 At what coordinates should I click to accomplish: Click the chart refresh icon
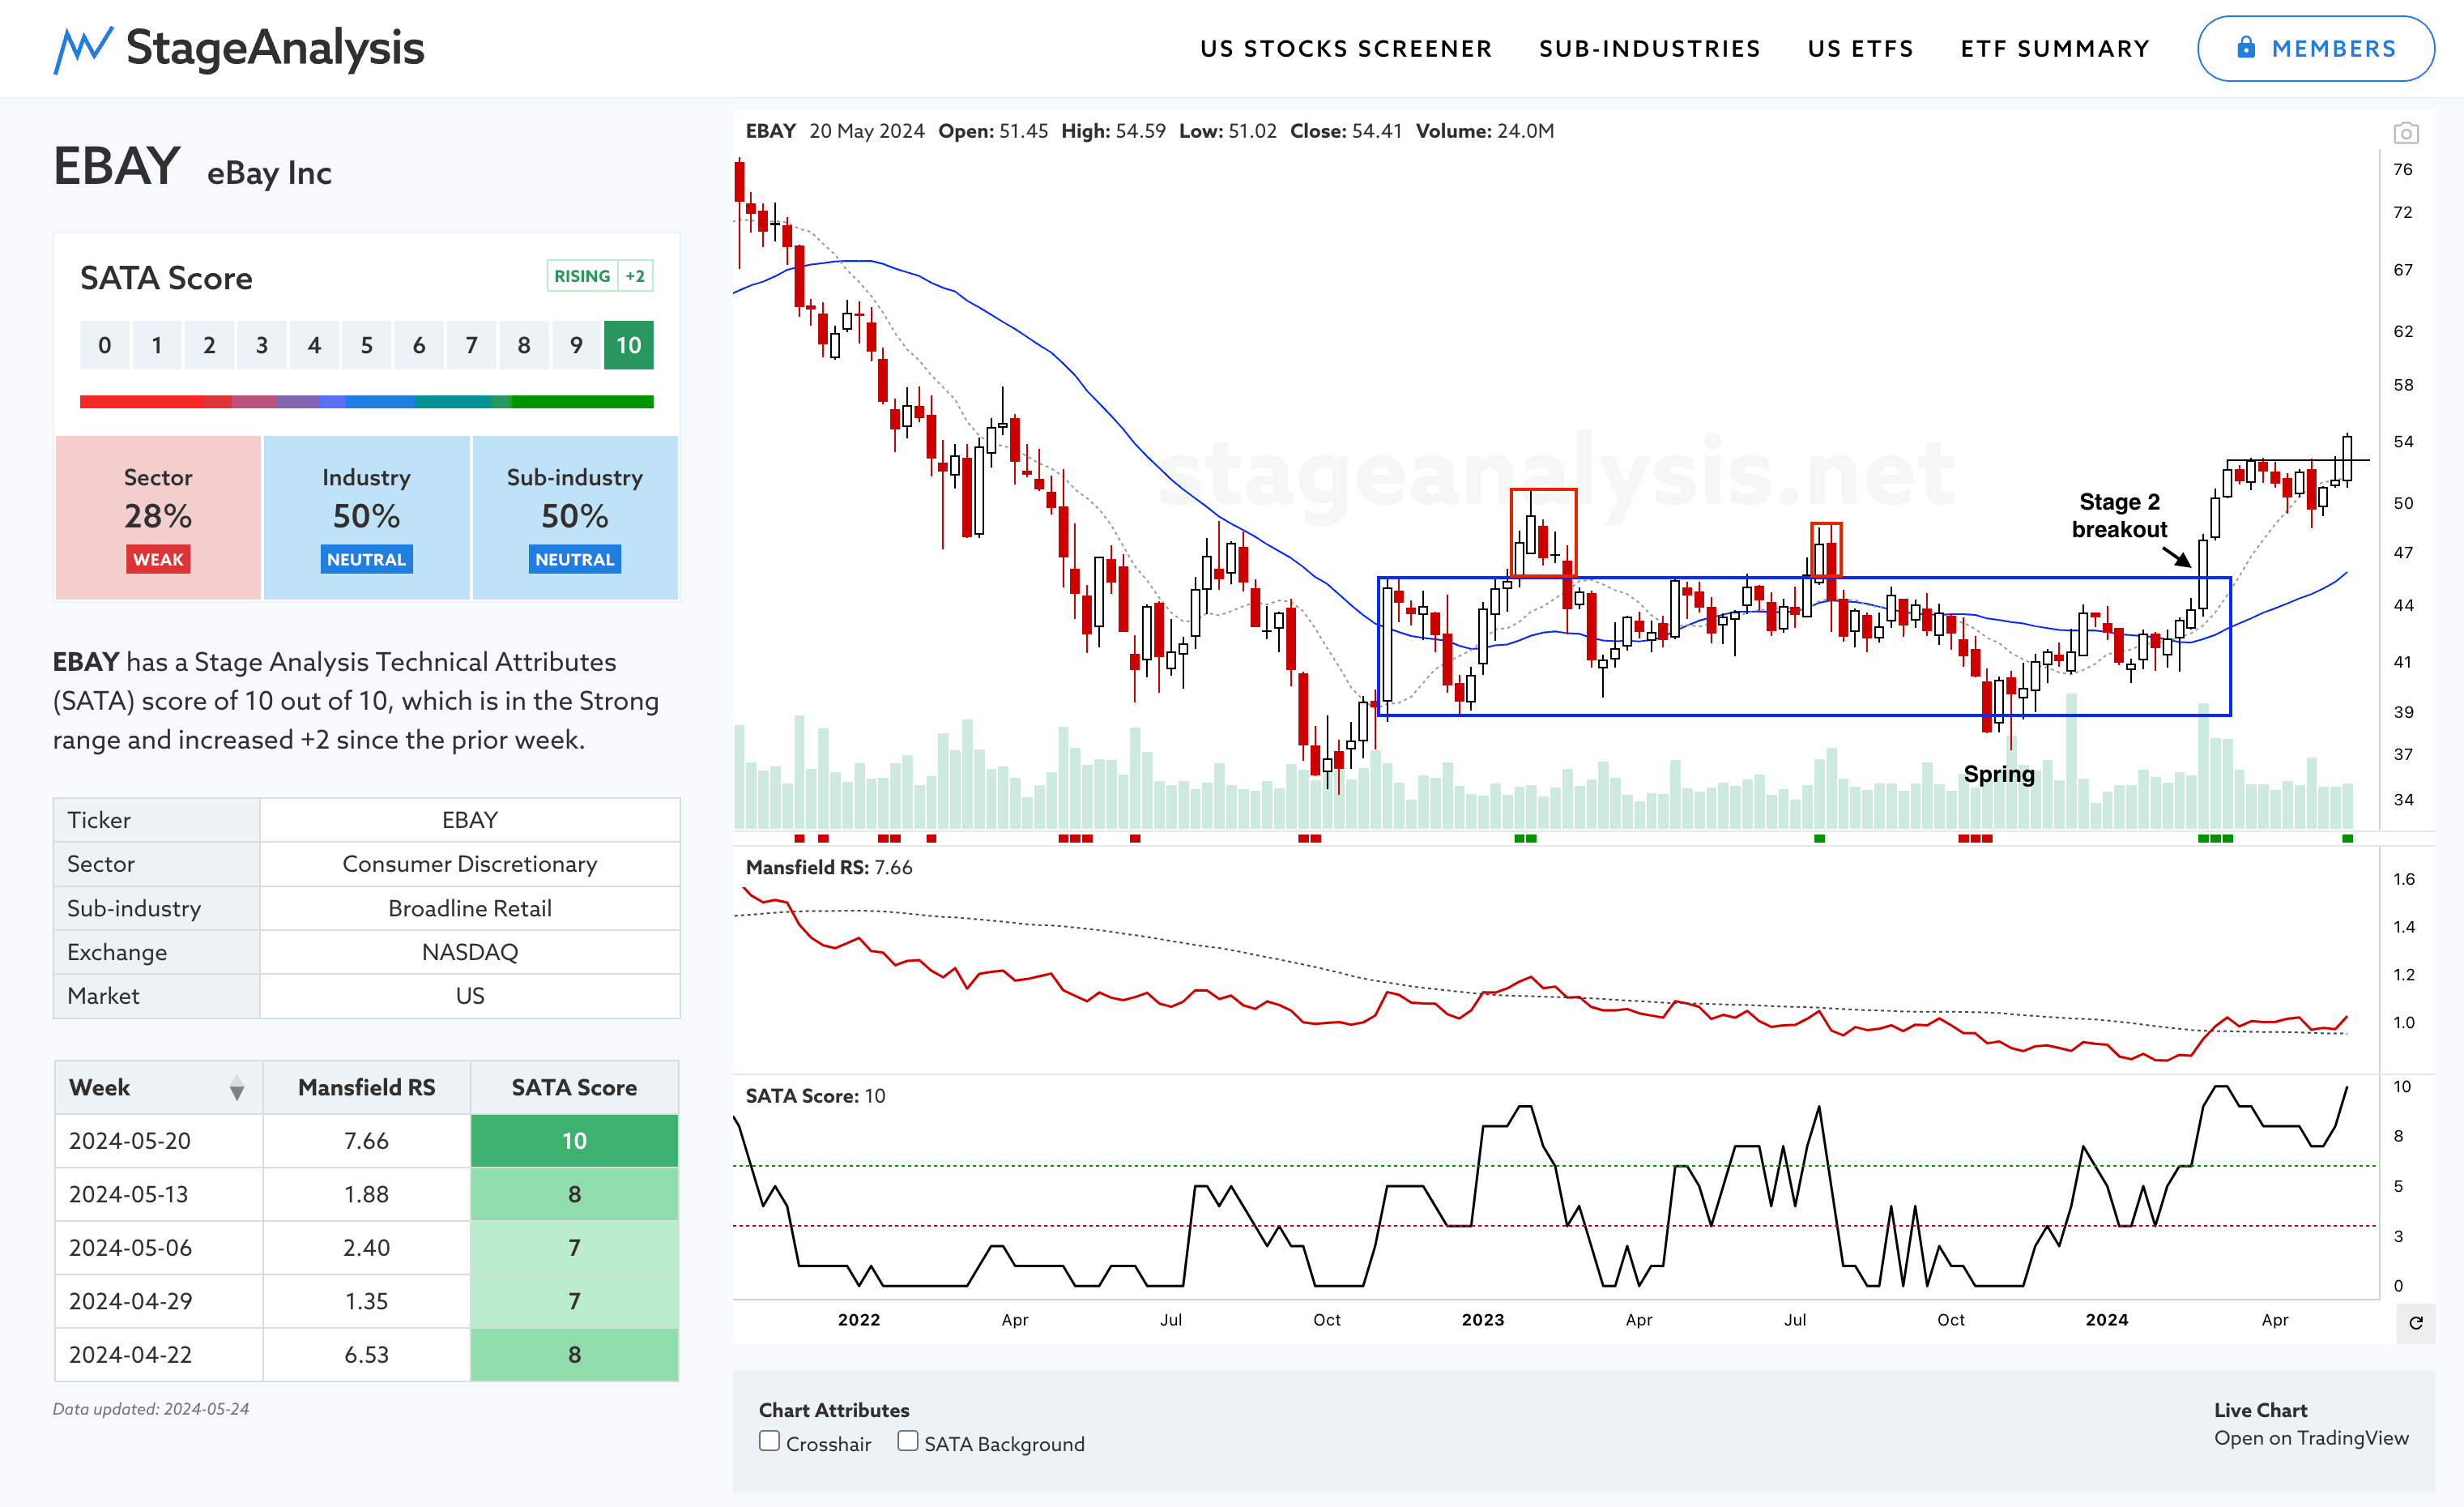tap(2416, 1323)
